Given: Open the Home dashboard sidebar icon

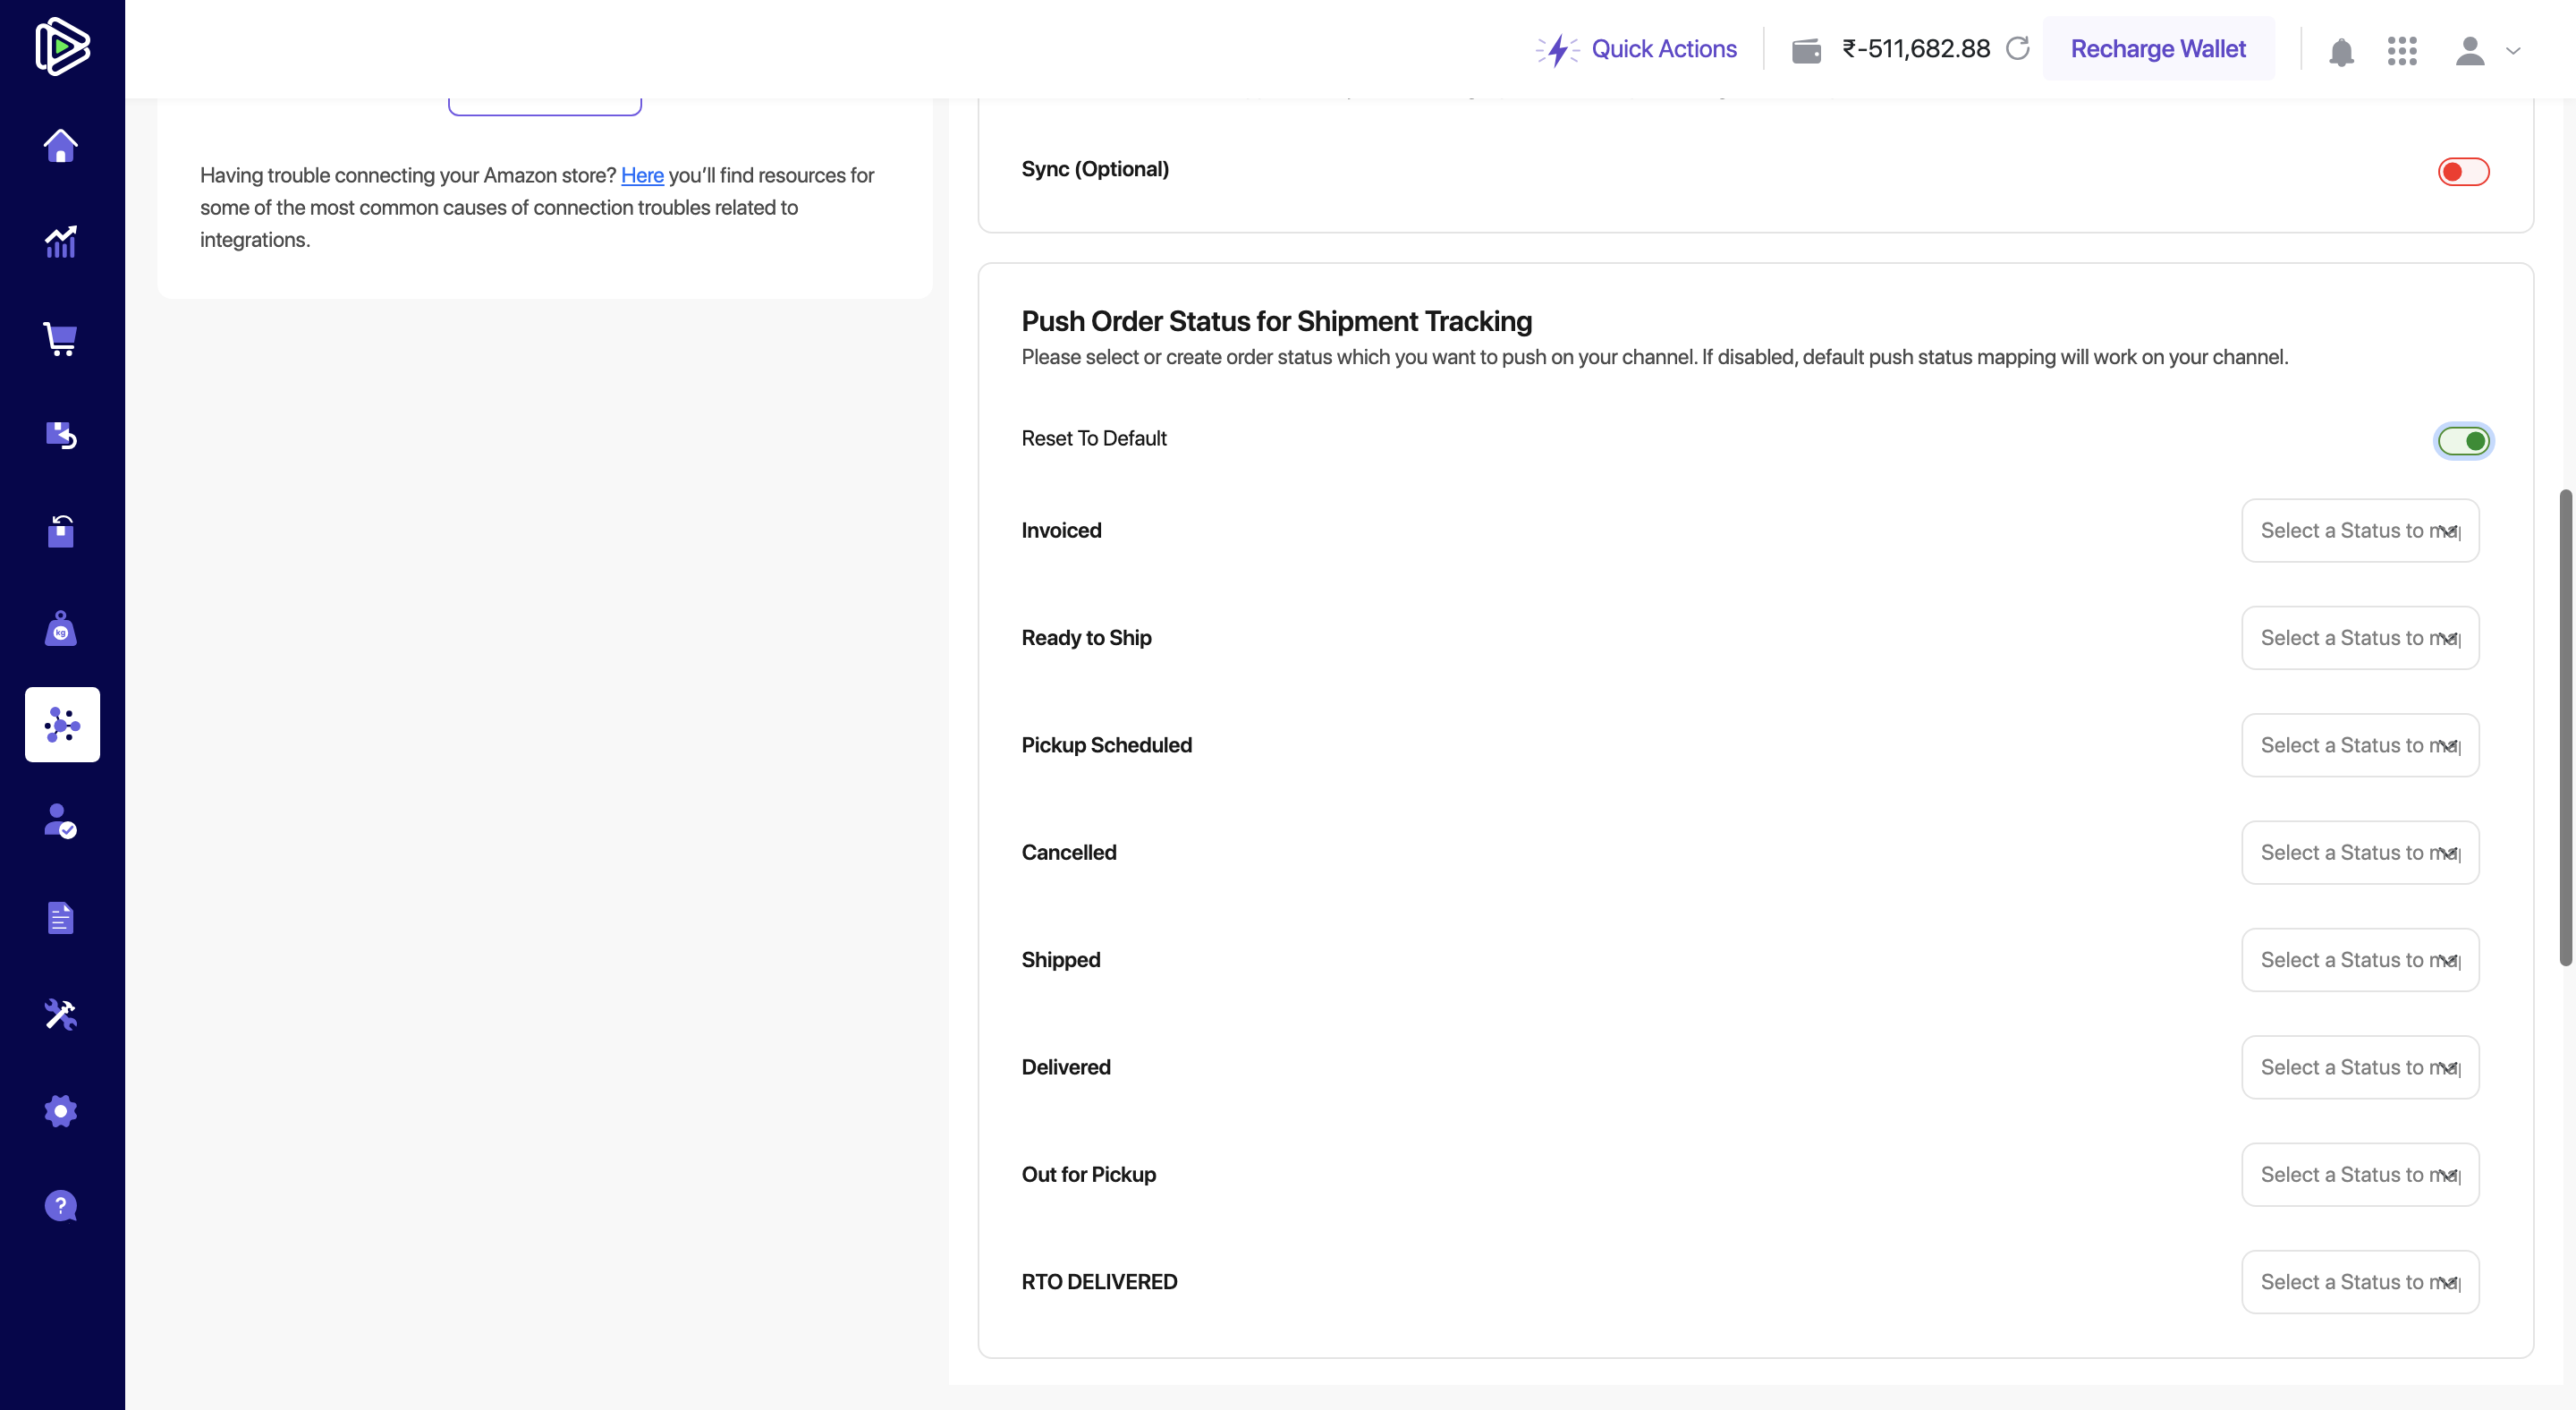Looking at the screenshot, I should point(61,146).
